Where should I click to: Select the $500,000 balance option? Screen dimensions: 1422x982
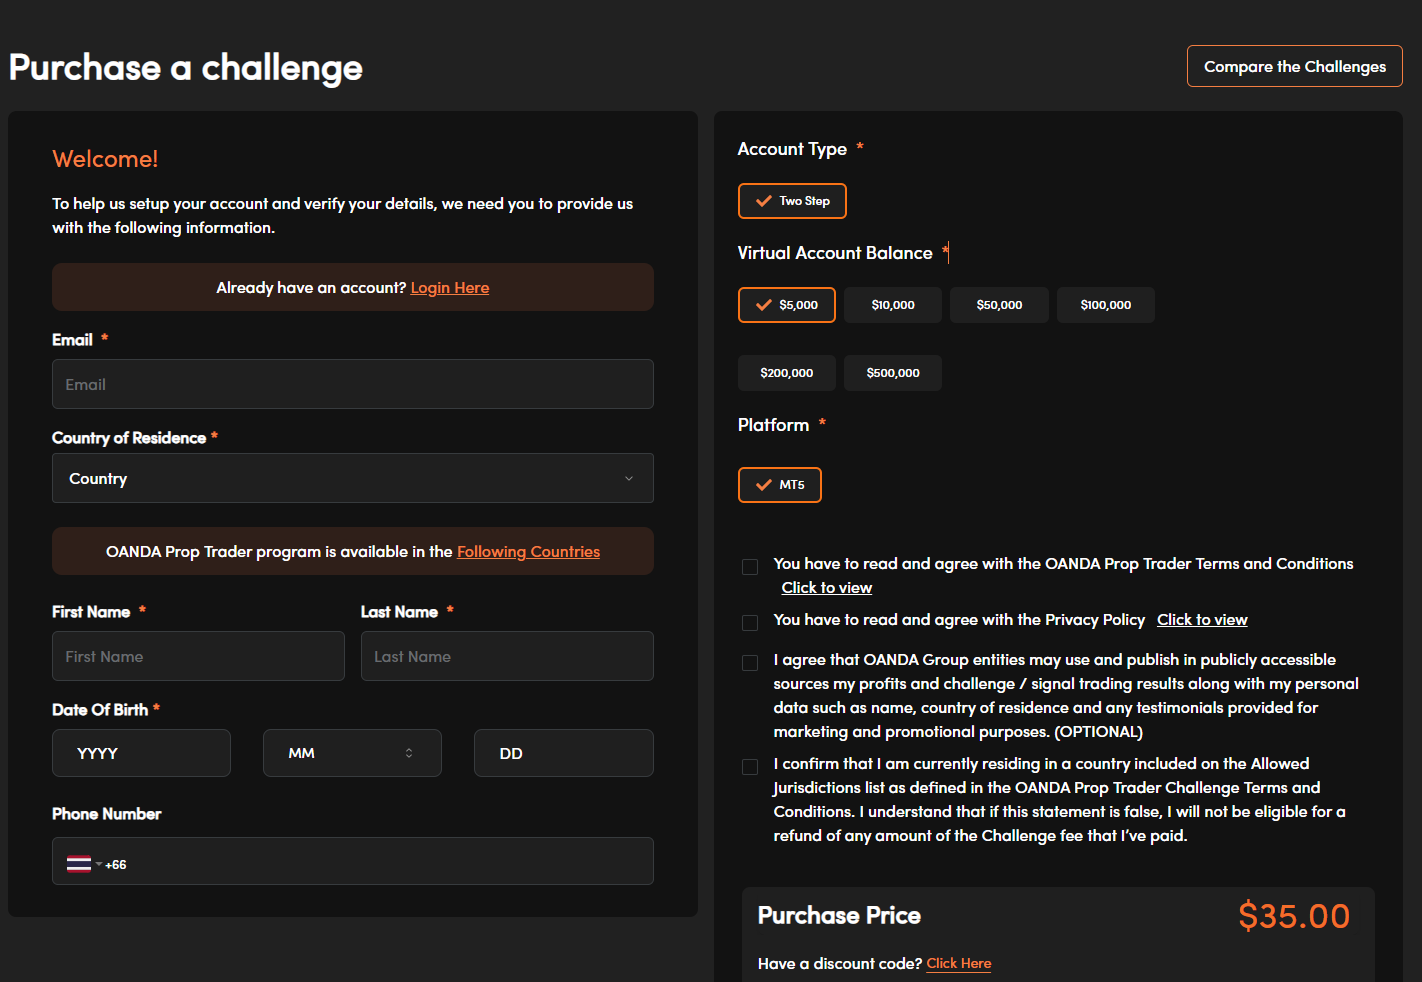point(892,373)
